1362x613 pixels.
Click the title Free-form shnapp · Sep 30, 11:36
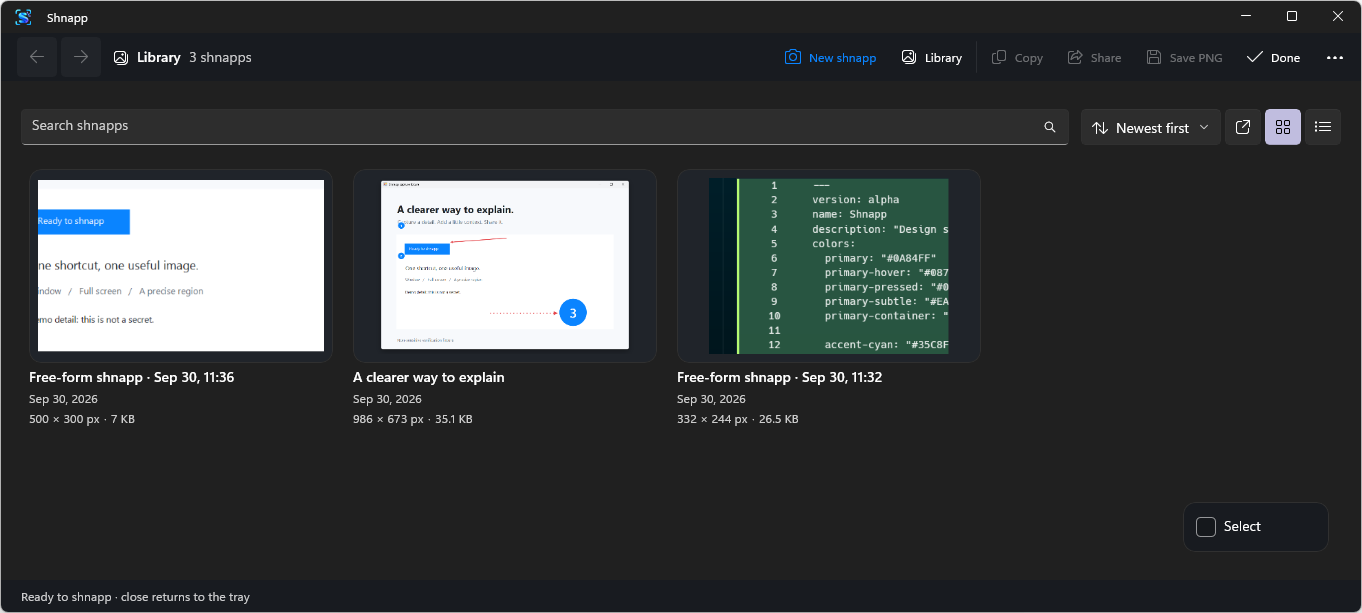click(132, 378)
